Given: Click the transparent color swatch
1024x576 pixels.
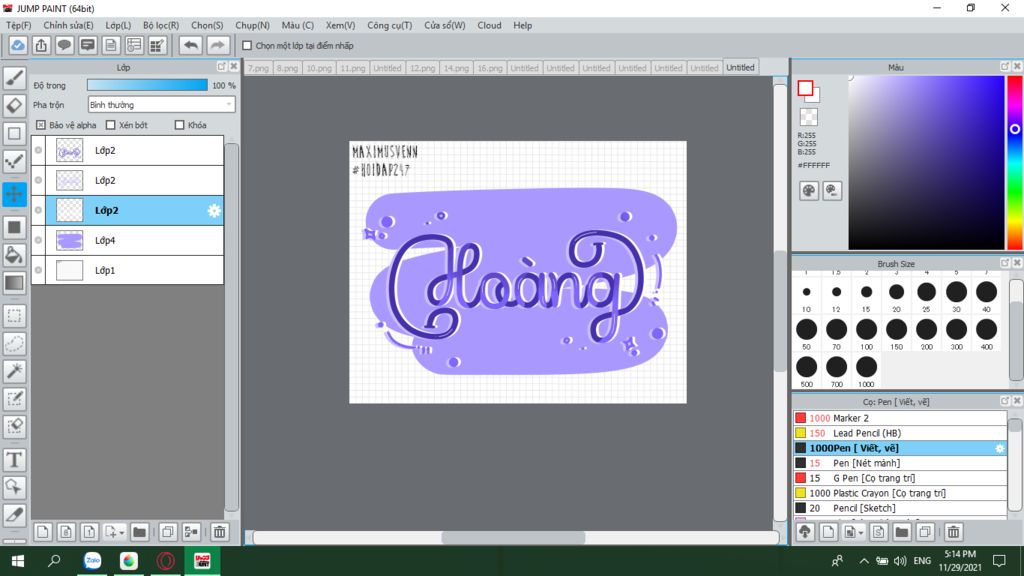Looking at the screenshot, I should (808, 117).
